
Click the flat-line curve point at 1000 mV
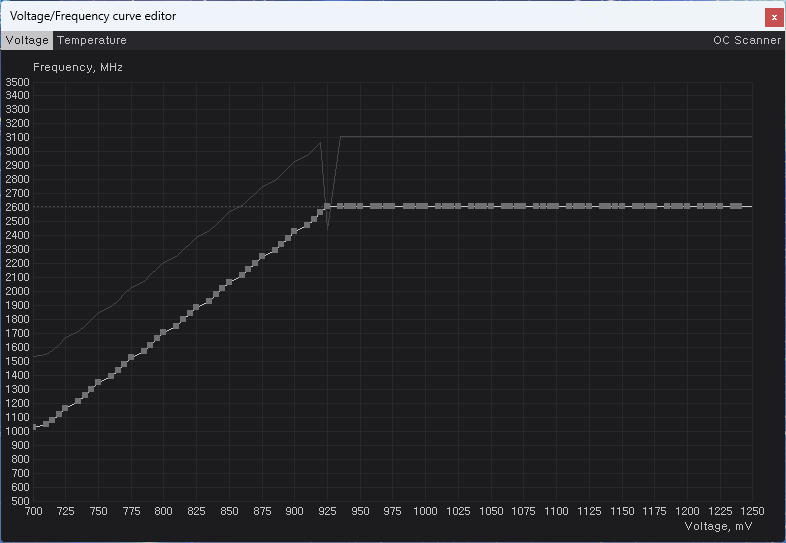[425, 206]
